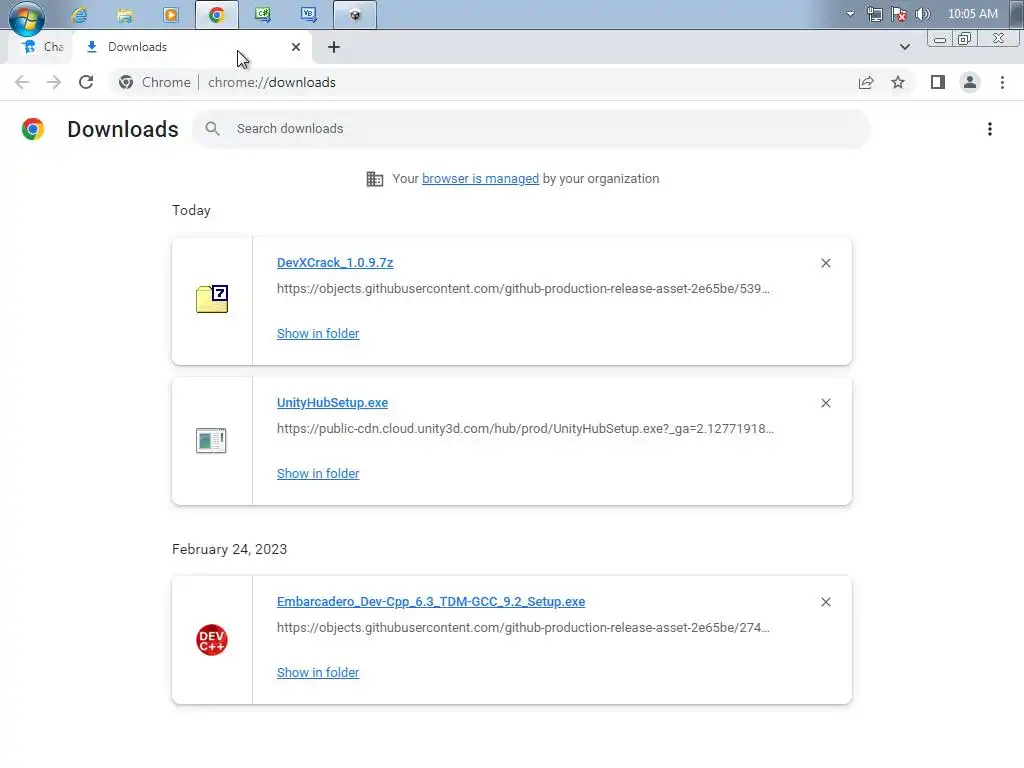Reload the downloads page
Viewport: 1024px width, 768px height.
[86, 82]
